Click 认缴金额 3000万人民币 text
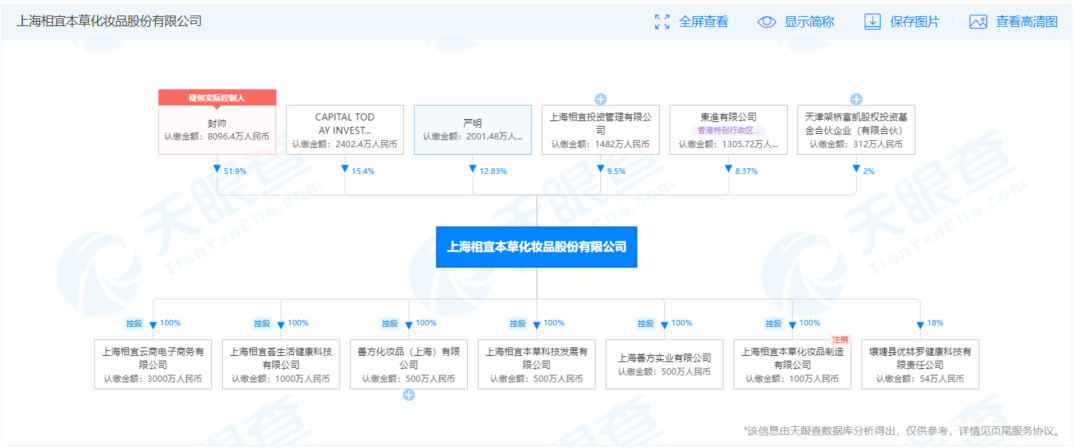Image resolution: width=1080 pixels, height=448 pixels. [153, 378]
